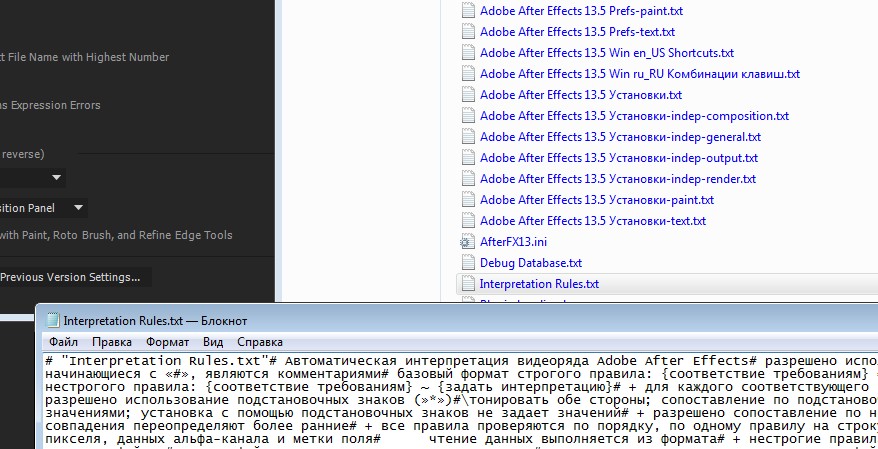Open the Справка menu in Notepad
Image resolution: width=878 pixels, height=449 pixels.
[260, 342]
